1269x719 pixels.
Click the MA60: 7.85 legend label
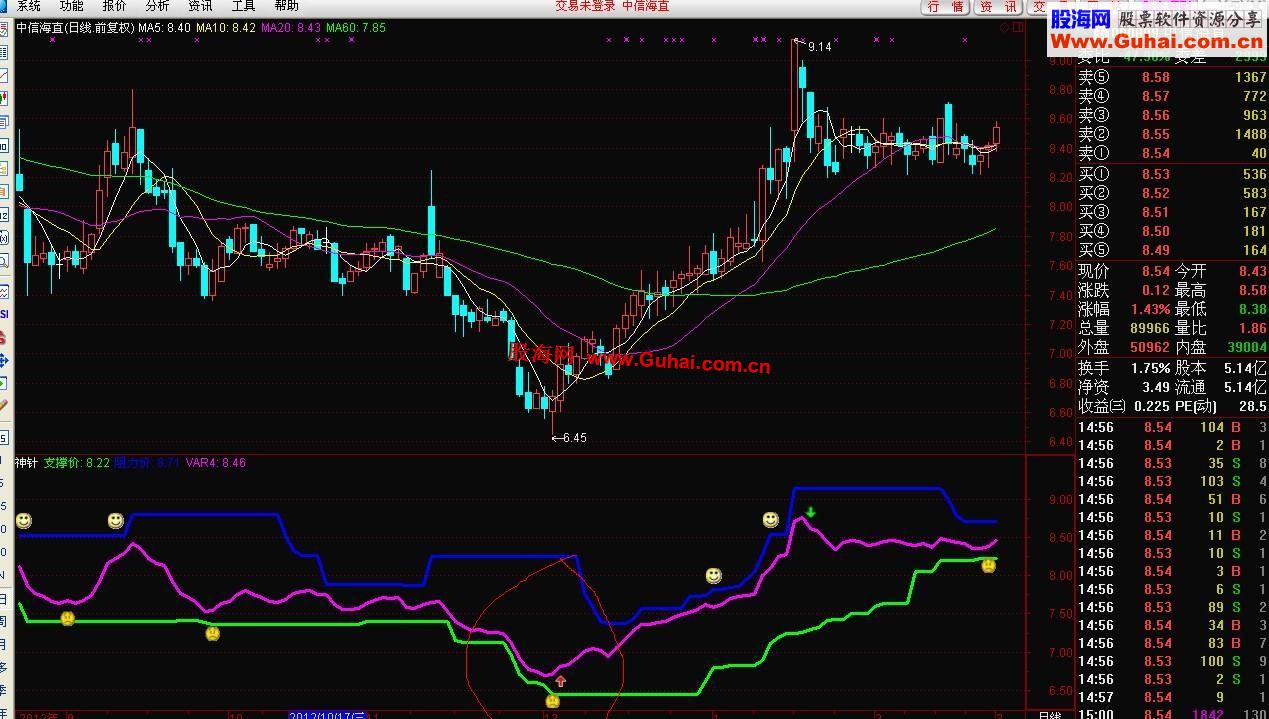tap(355, 28)
